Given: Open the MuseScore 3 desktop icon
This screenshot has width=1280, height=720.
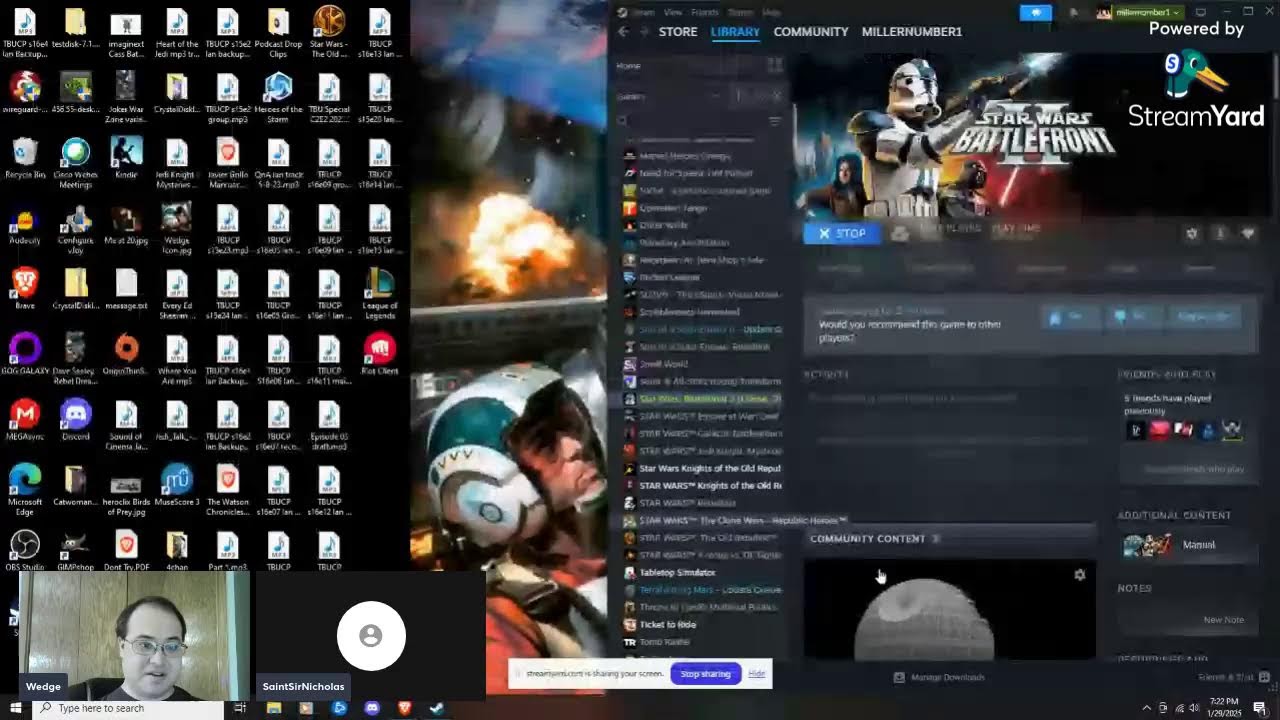Looking at the screenshot, I should (x=177, y=486).
